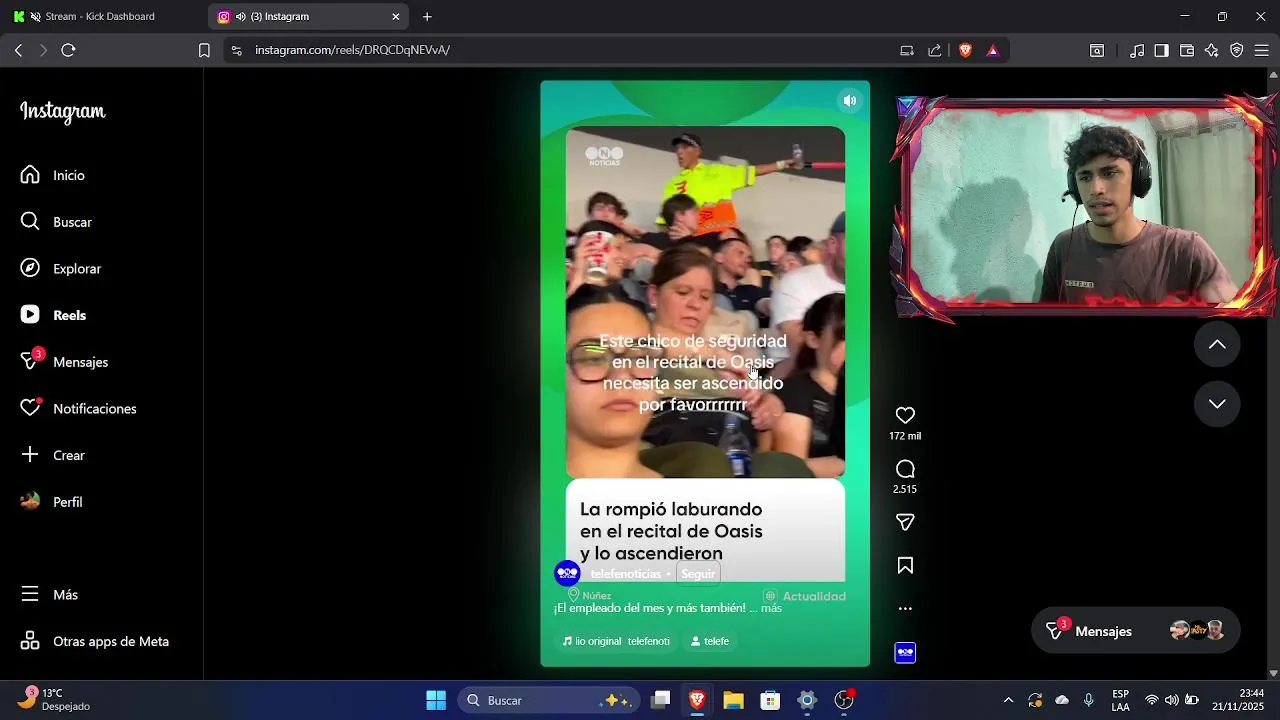The width and height of the screenshot is (1280, 720).
Task: Share this page from address bar
Action: [x=935, y=50]
